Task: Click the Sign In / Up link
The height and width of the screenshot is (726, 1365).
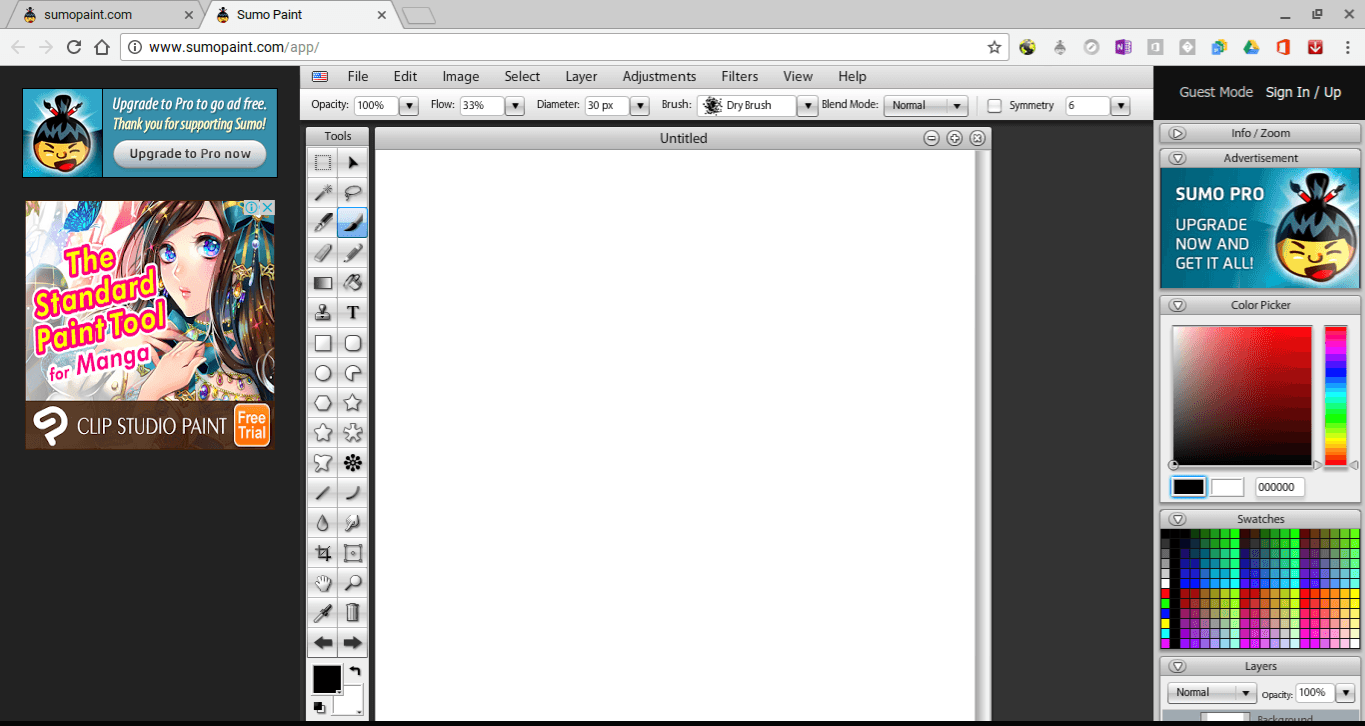Action: coord(1303,92)
